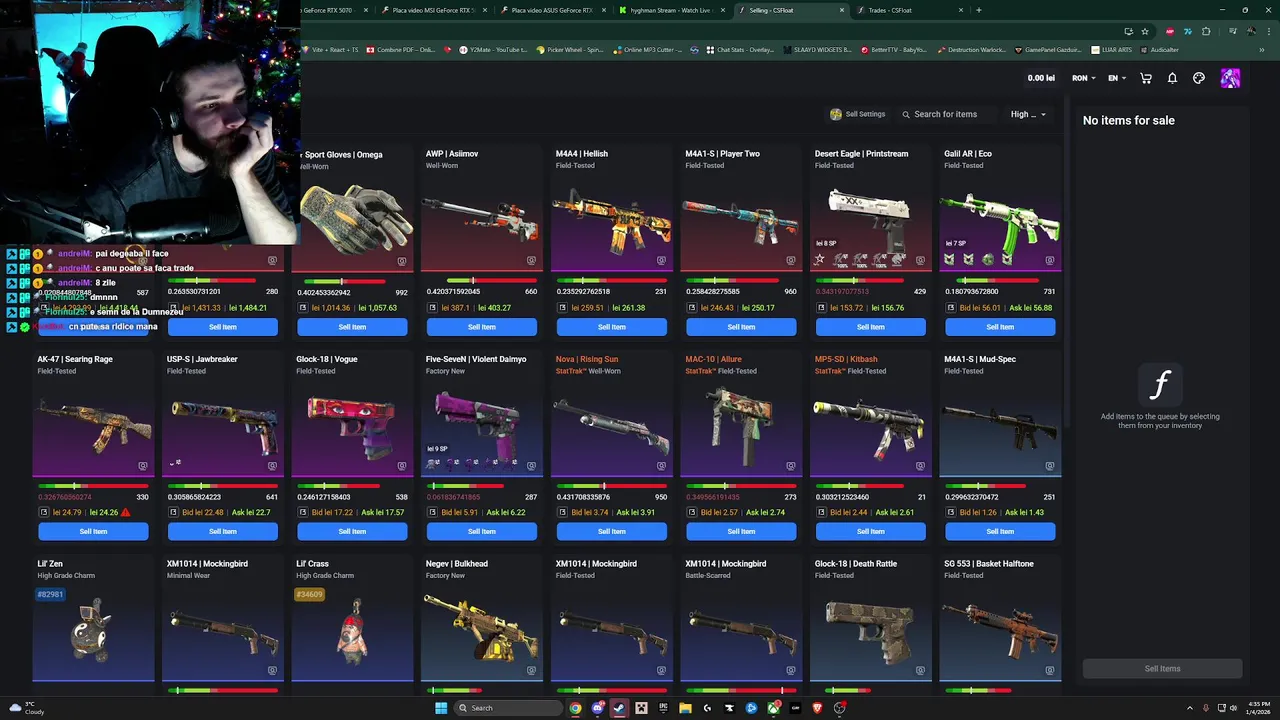1280x720 pixels.
Task: Click the price info icon for AWP Asiimov
Action: pyautogui.click(x=432, y=308)
